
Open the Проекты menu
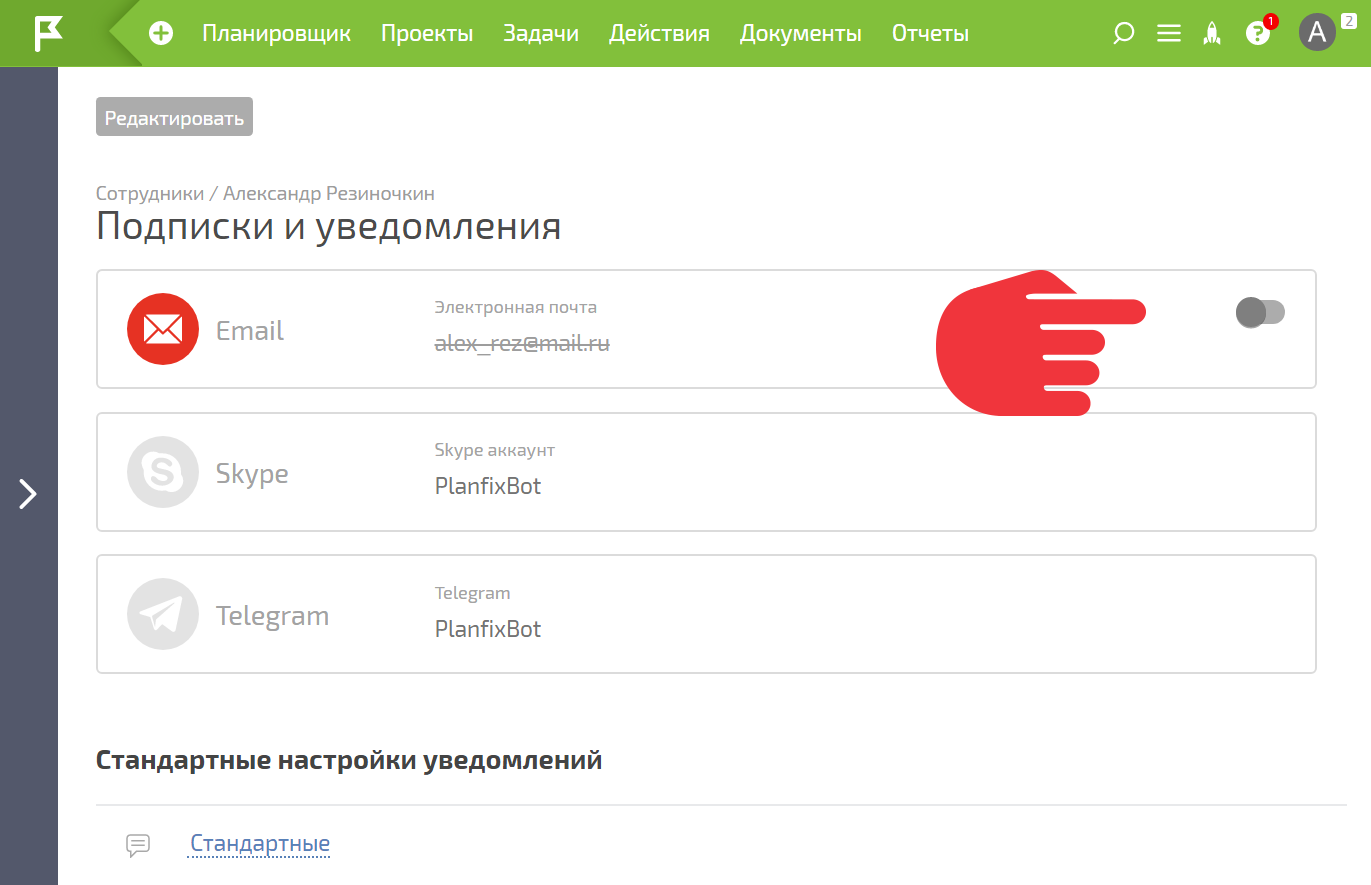[427, 33]
